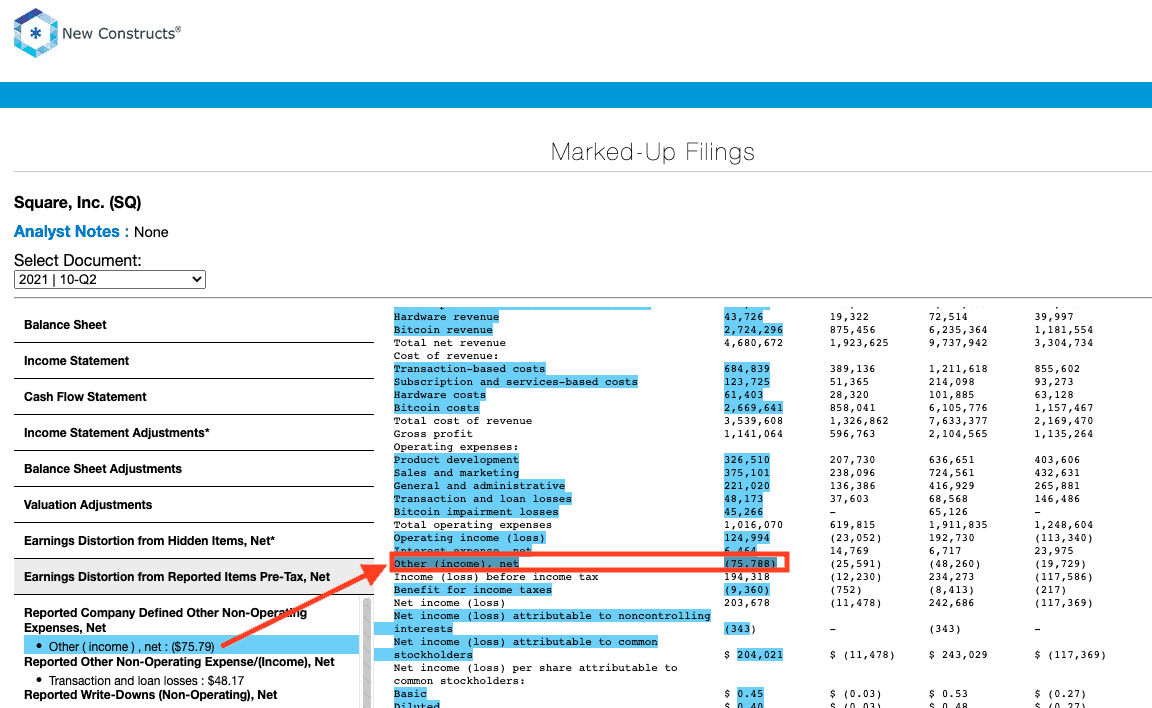The height and width of the screenshot is (708, 1152).
Task: Click 'Benefit for income taxes' highlighted line
Action: (472, 590)
